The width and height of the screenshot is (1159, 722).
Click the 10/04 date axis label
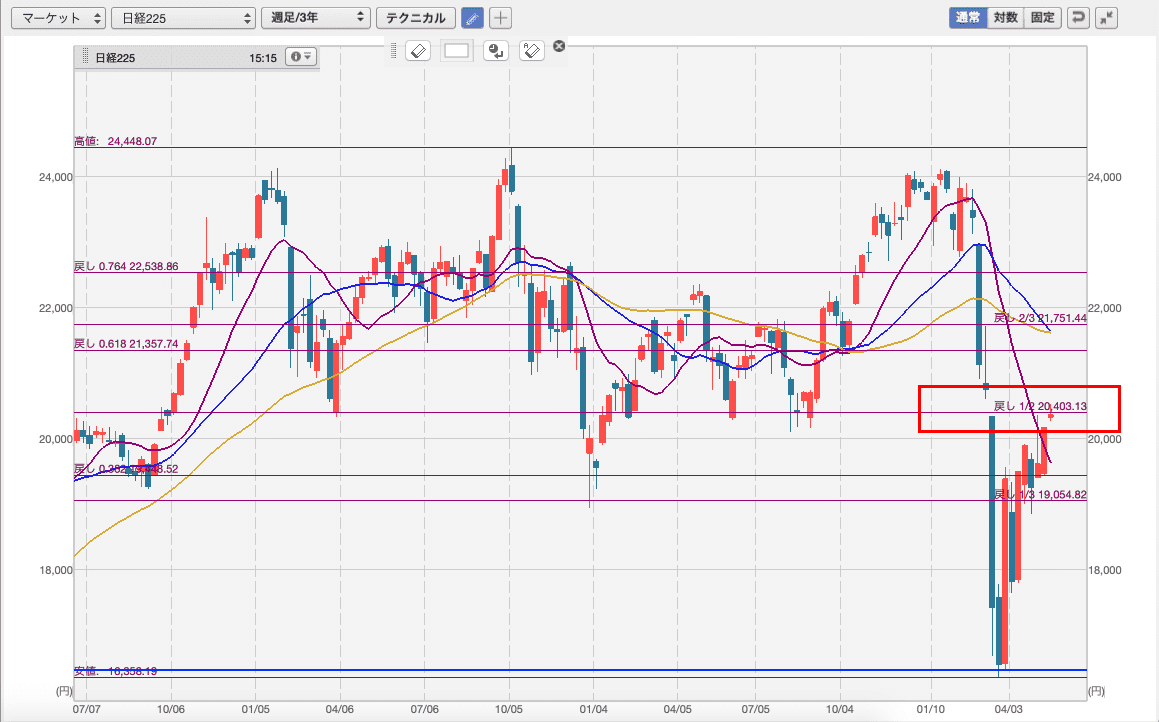tap(840, 709)
